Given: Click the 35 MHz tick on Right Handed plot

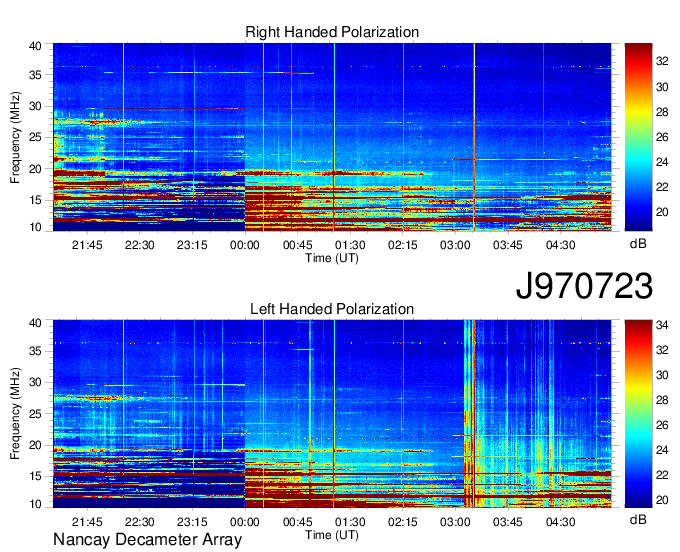Looking at the screenshot, I should [35, 75].
